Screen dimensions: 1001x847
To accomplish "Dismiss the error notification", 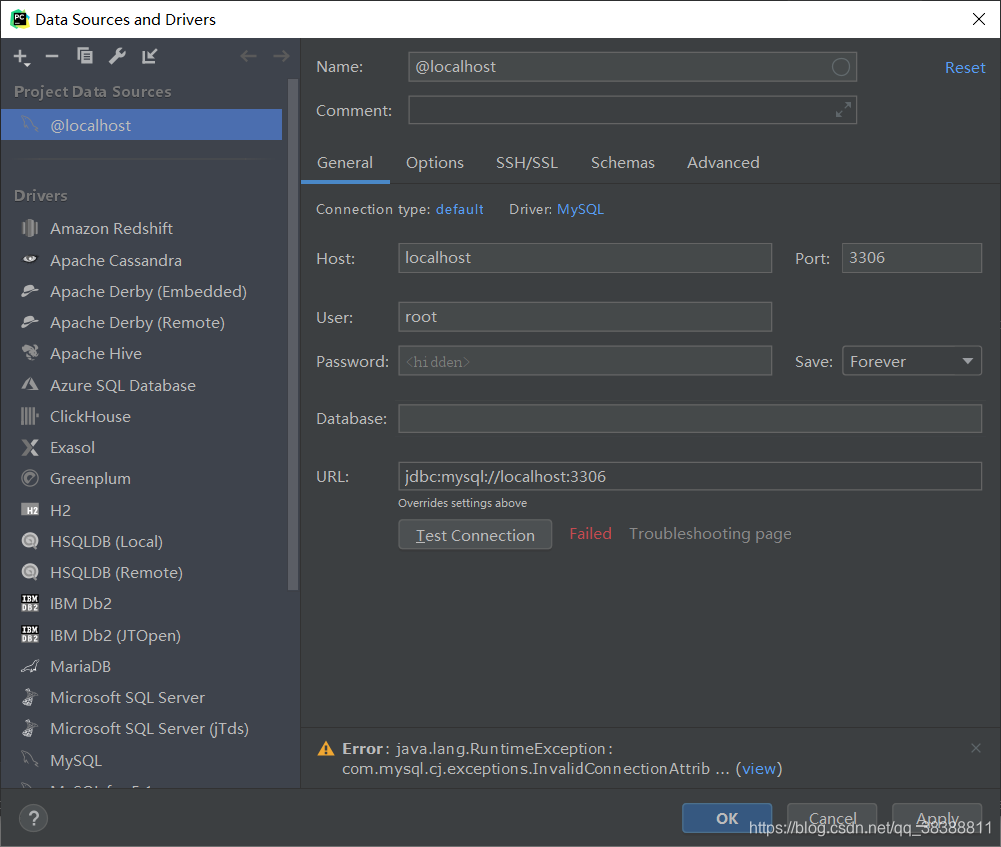I will pos(975,748).
